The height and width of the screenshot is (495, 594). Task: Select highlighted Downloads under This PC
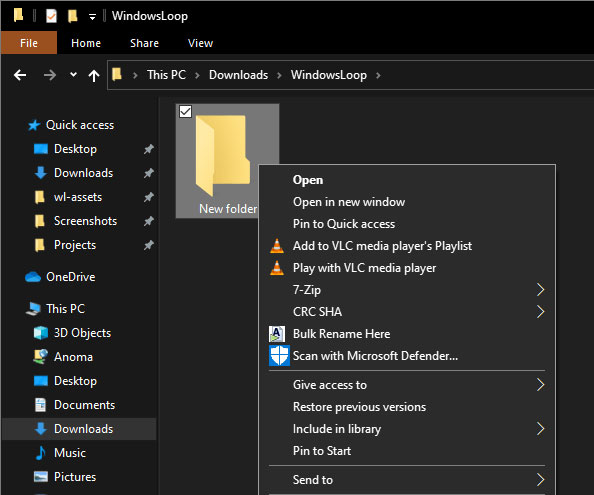79,429
